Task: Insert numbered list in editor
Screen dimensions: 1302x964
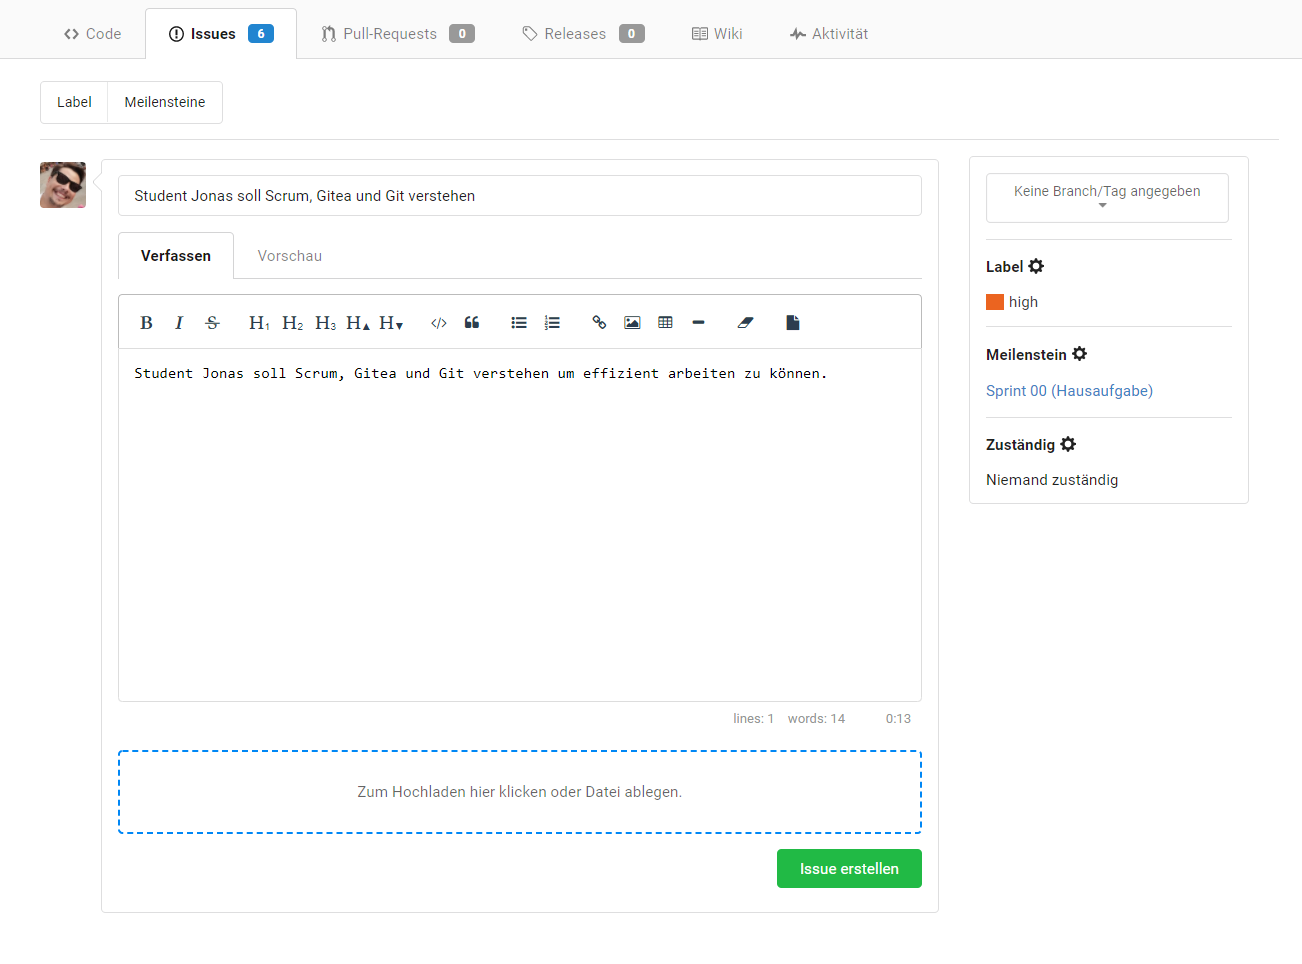Action: [552, 323]
